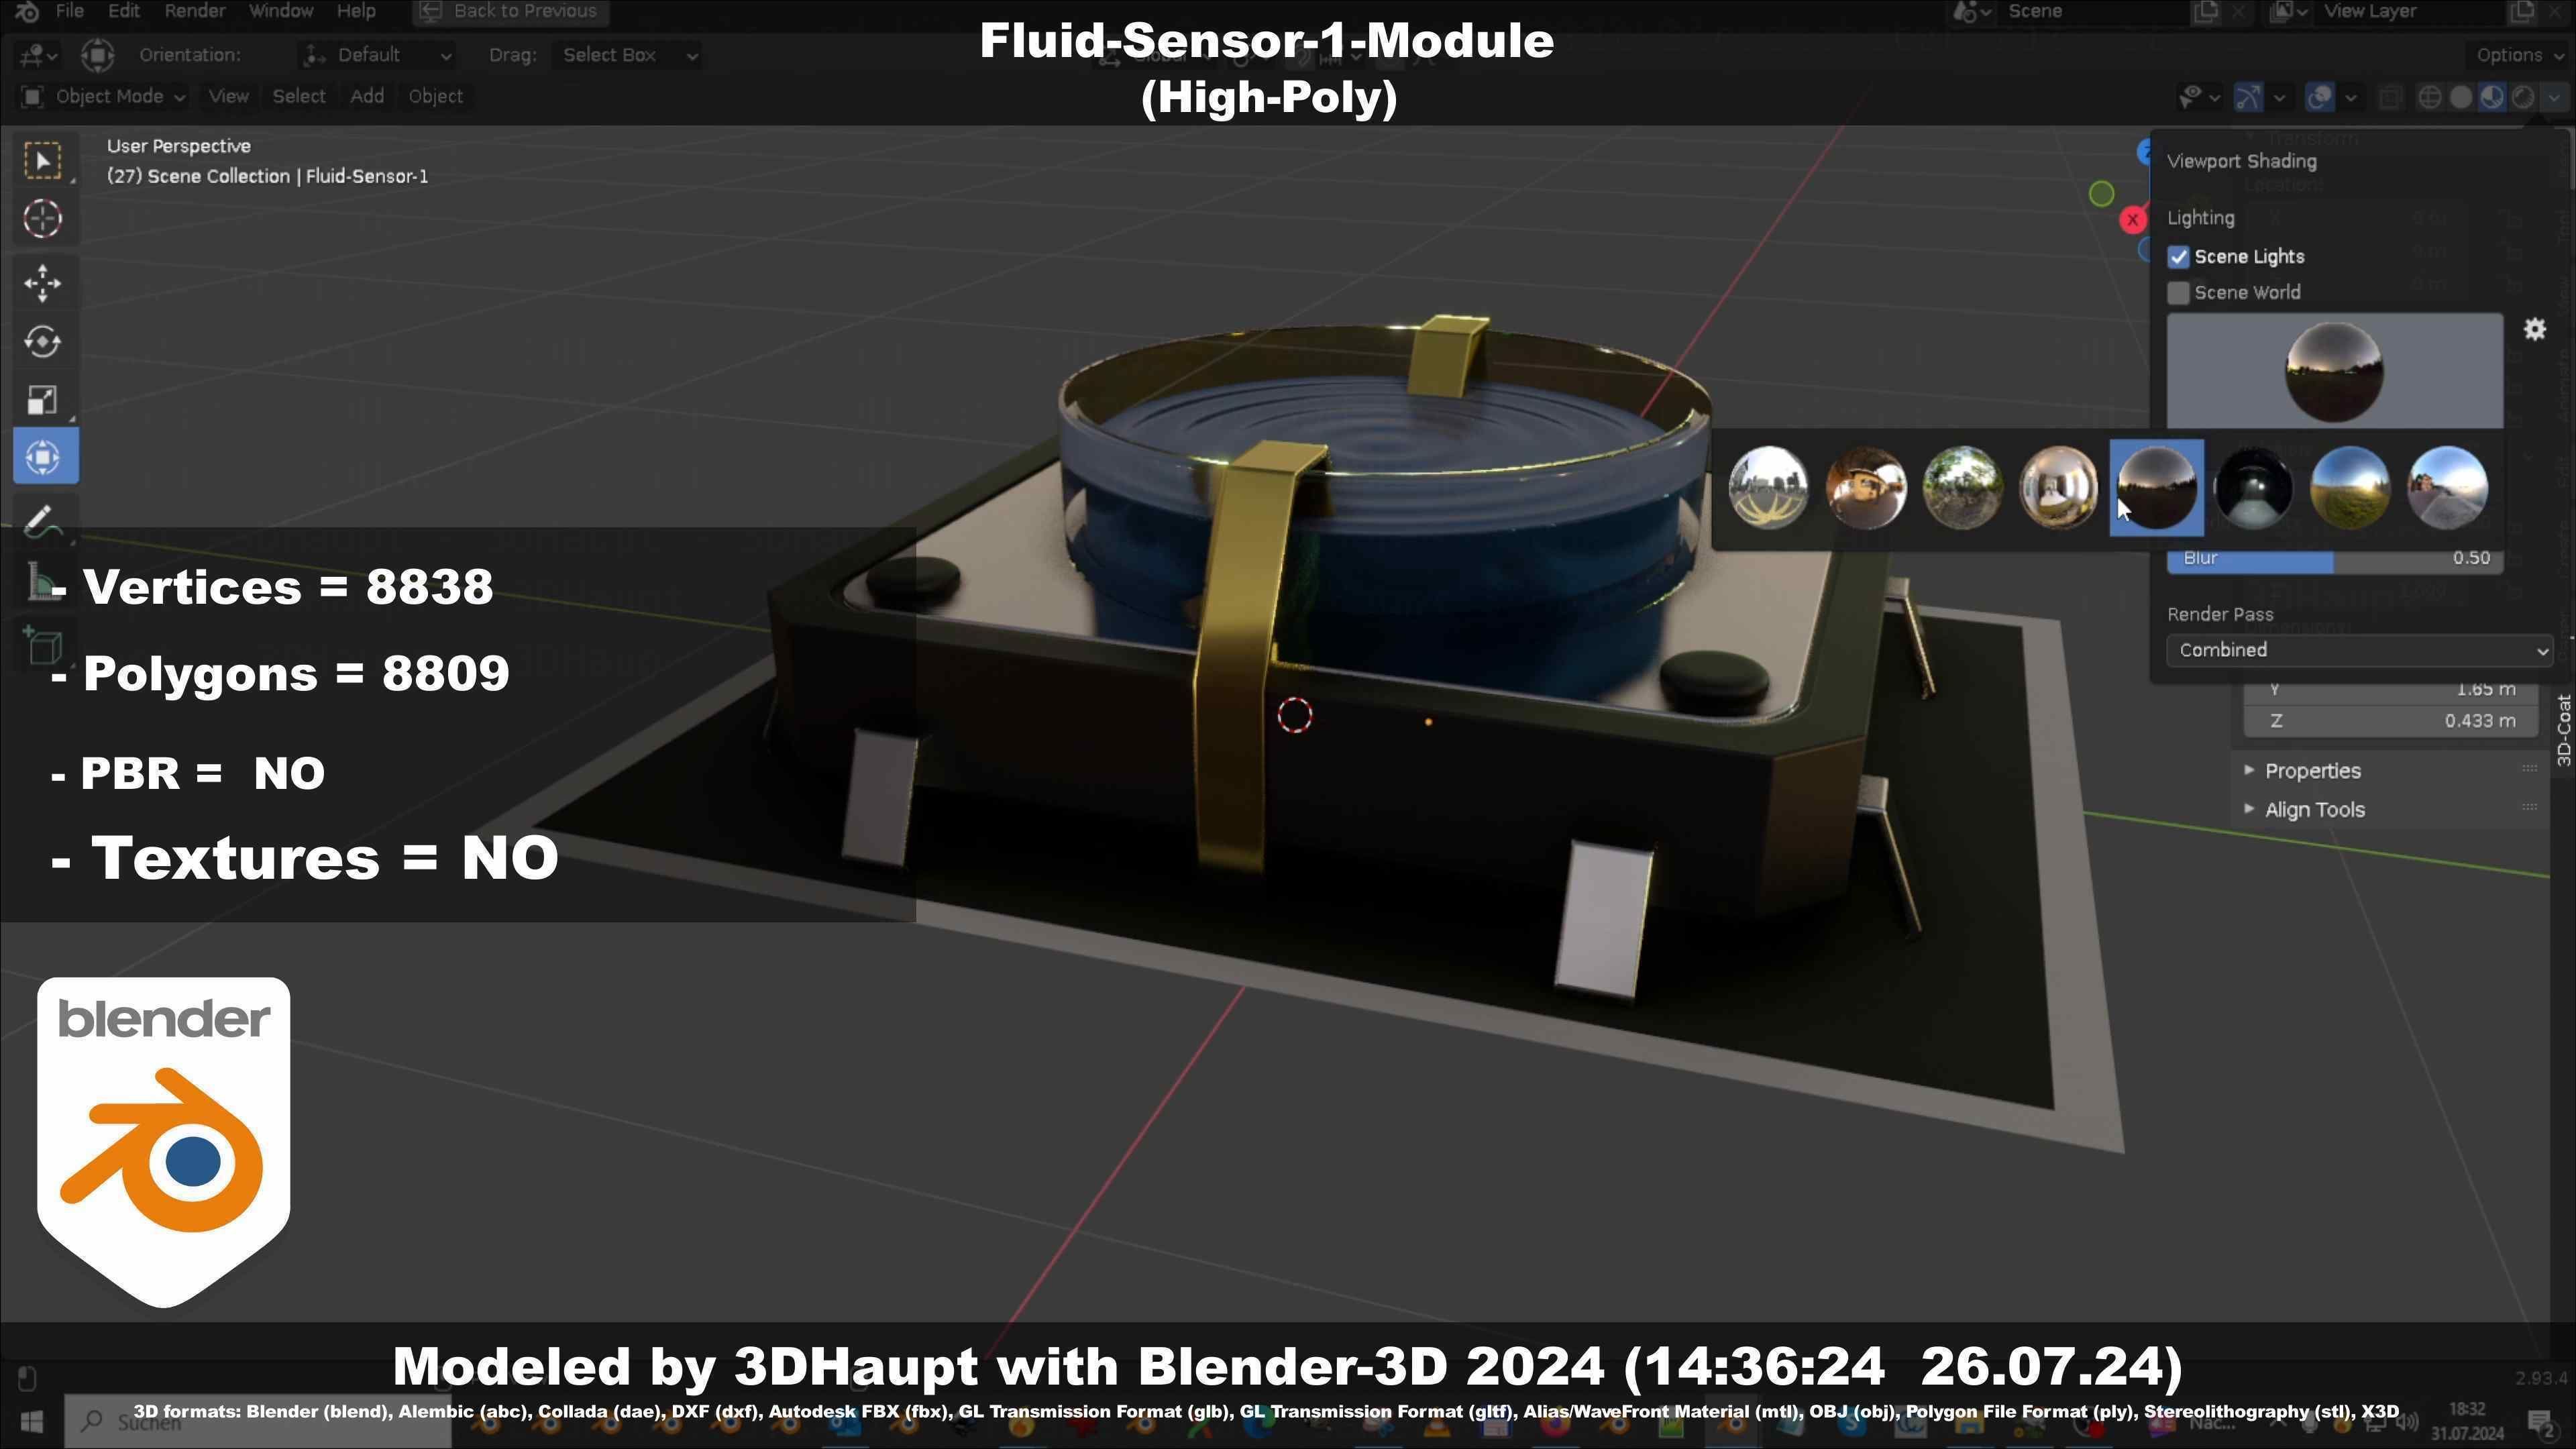This screenshot has height=1449, width=2576.
Task: Open the viewport View menu
Action: [228, 96]
